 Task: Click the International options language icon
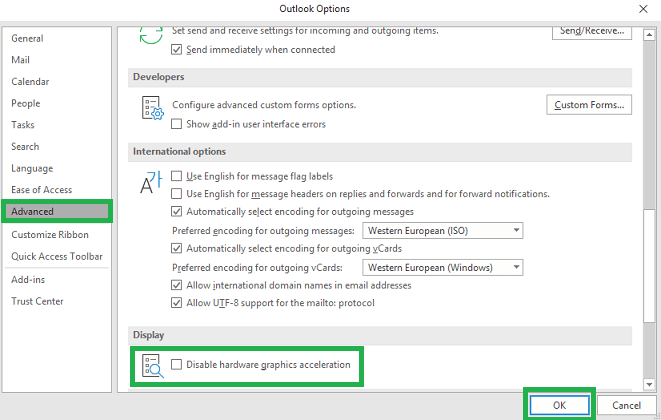pyautogui.click(x=151, y=182)
